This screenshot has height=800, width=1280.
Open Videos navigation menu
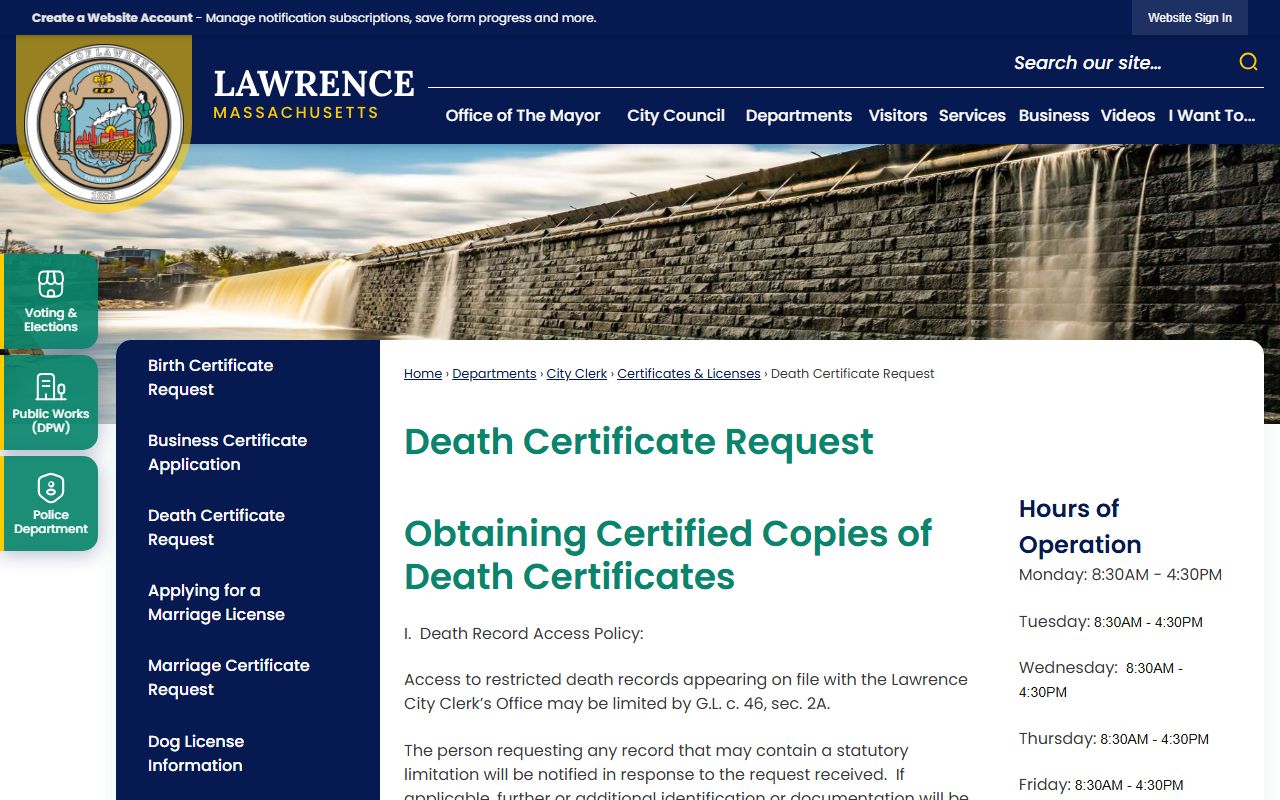[1128, 115]
